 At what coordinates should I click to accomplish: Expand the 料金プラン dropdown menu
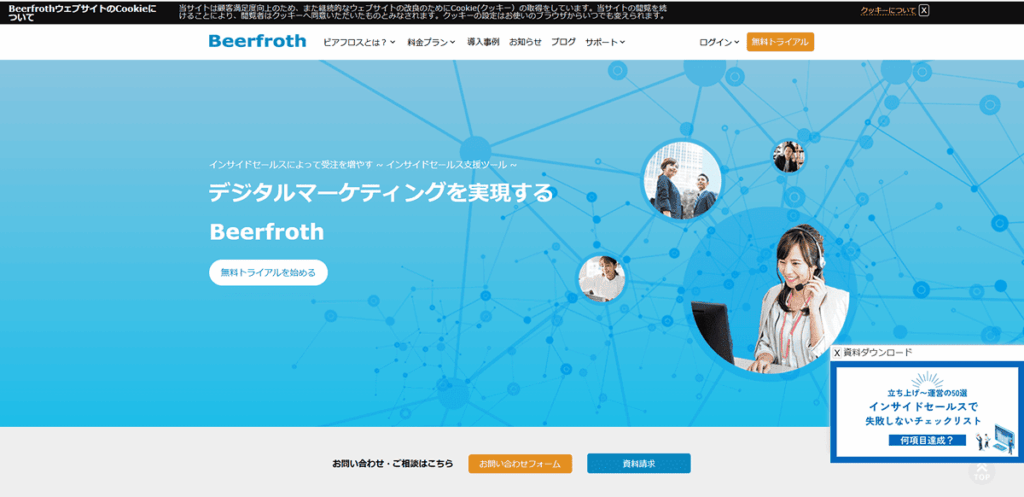pos(431,42)
